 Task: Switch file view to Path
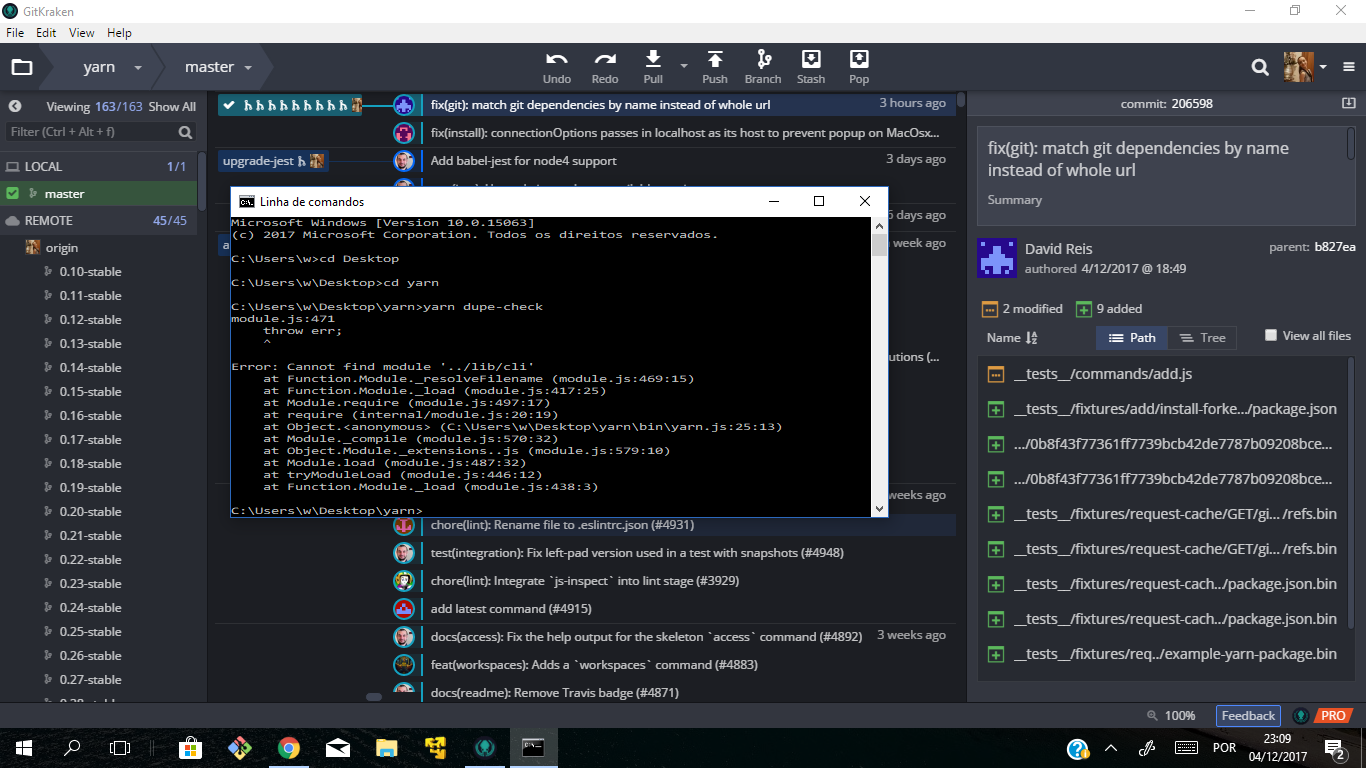[1131, 338]
